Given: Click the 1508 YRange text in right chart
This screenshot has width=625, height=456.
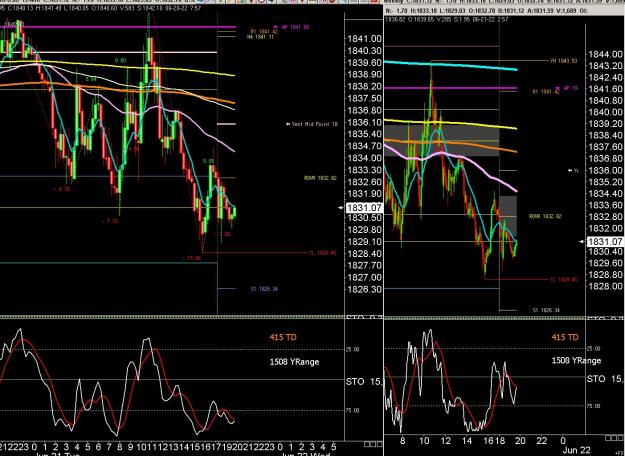Looking at the screenshot, I should pos(576,361).
